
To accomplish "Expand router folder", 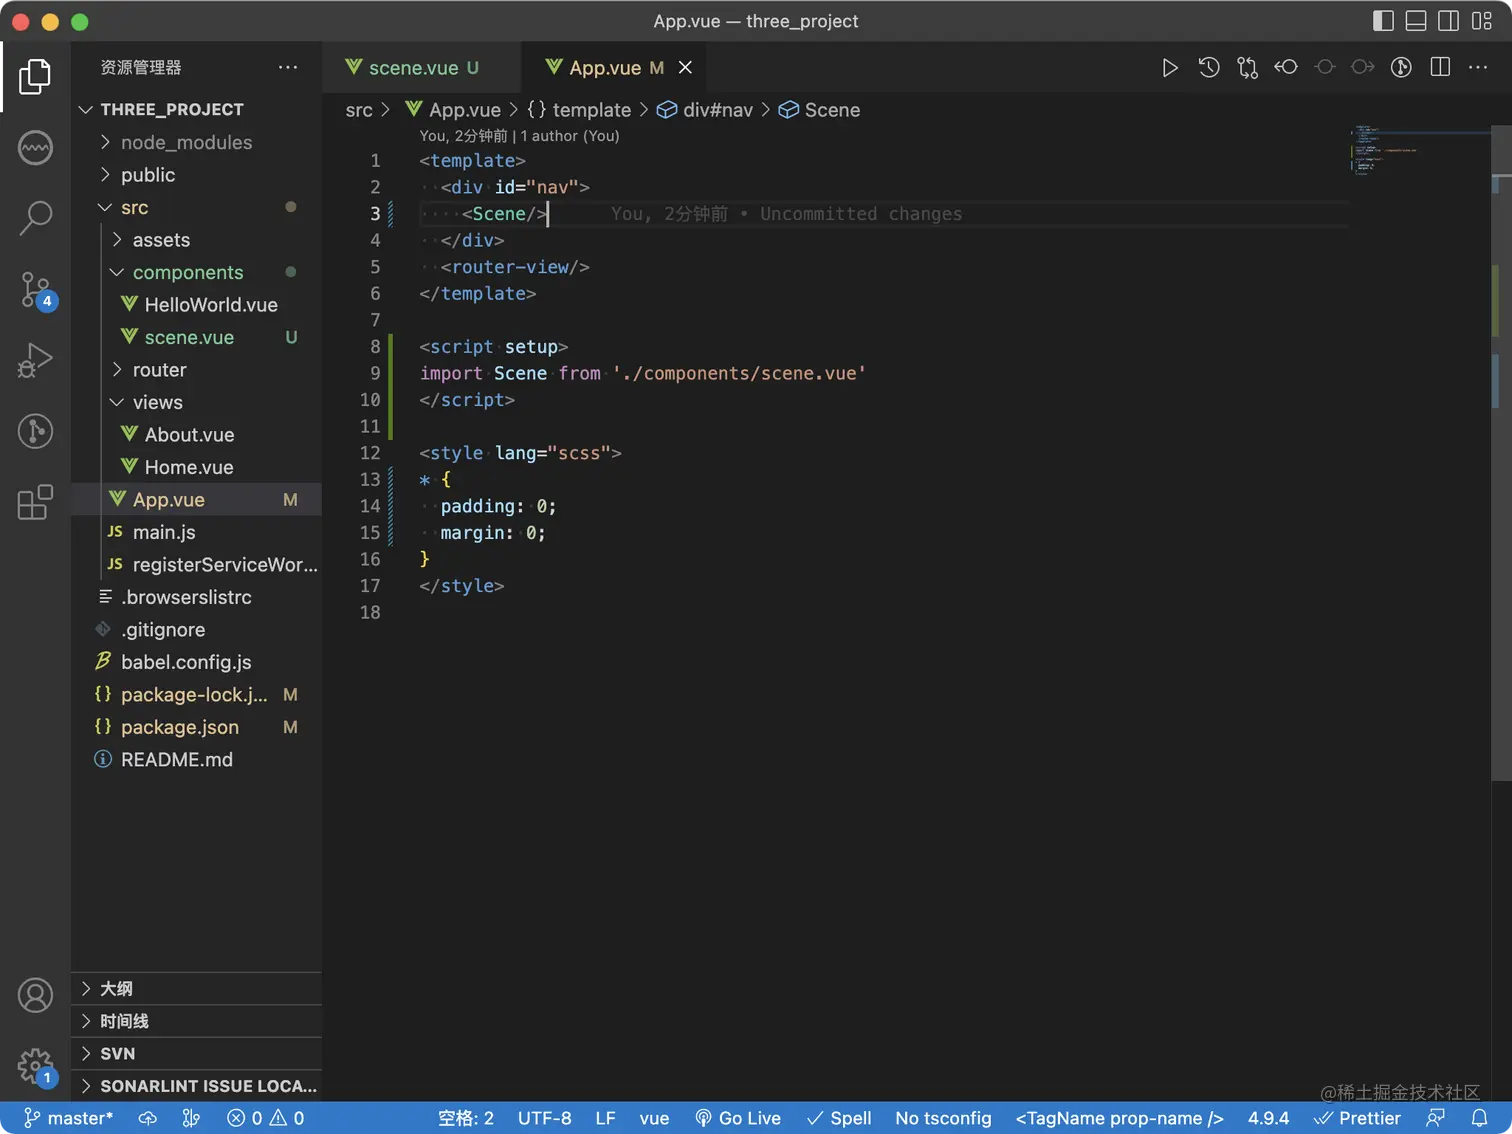I will pyautogui.click(x=197, y=370).
